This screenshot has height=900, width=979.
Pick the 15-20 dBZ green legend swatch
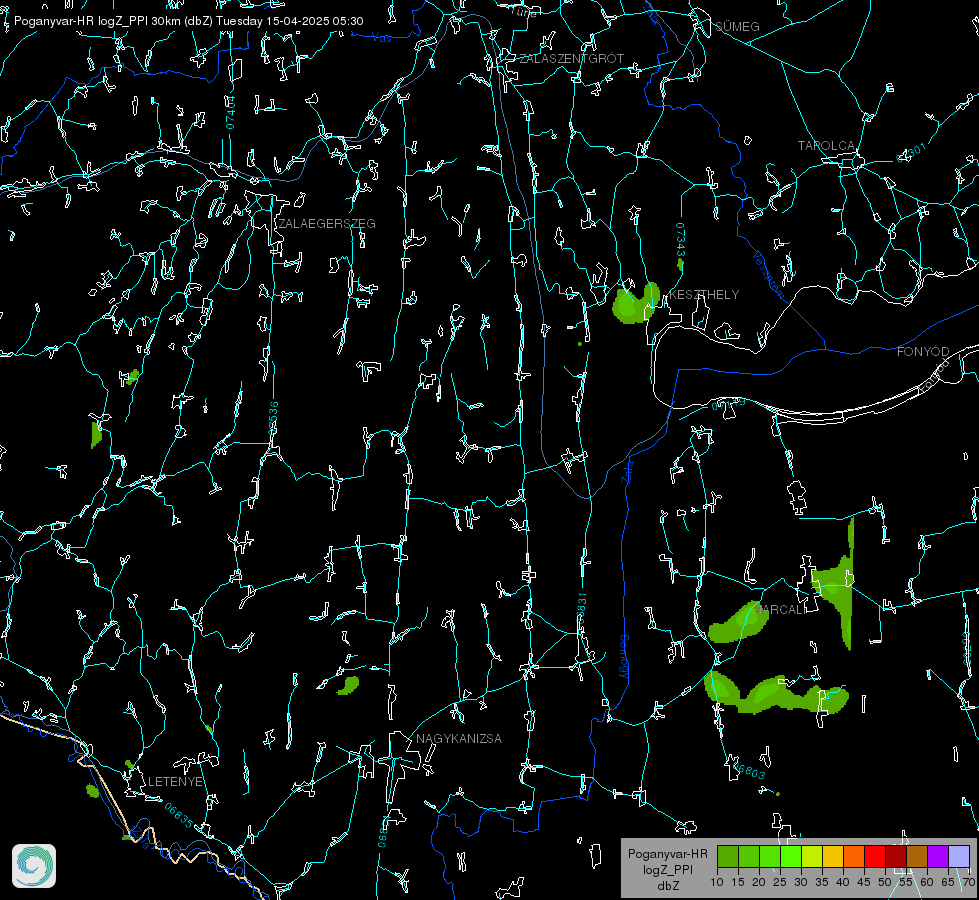click(x=749, y=856)
